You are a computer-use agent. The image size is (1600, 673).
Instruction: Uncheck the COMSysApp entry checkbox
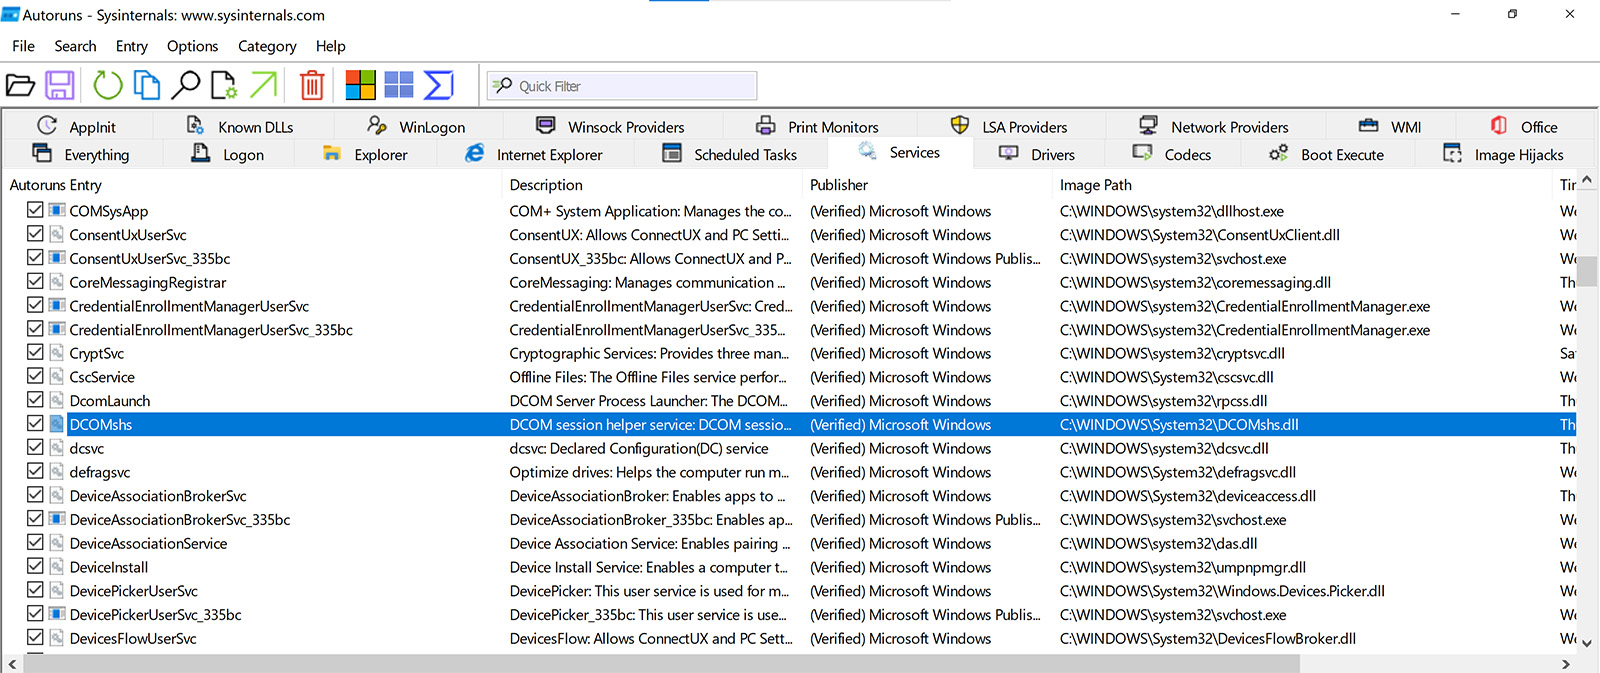click(x=35, y=210)
